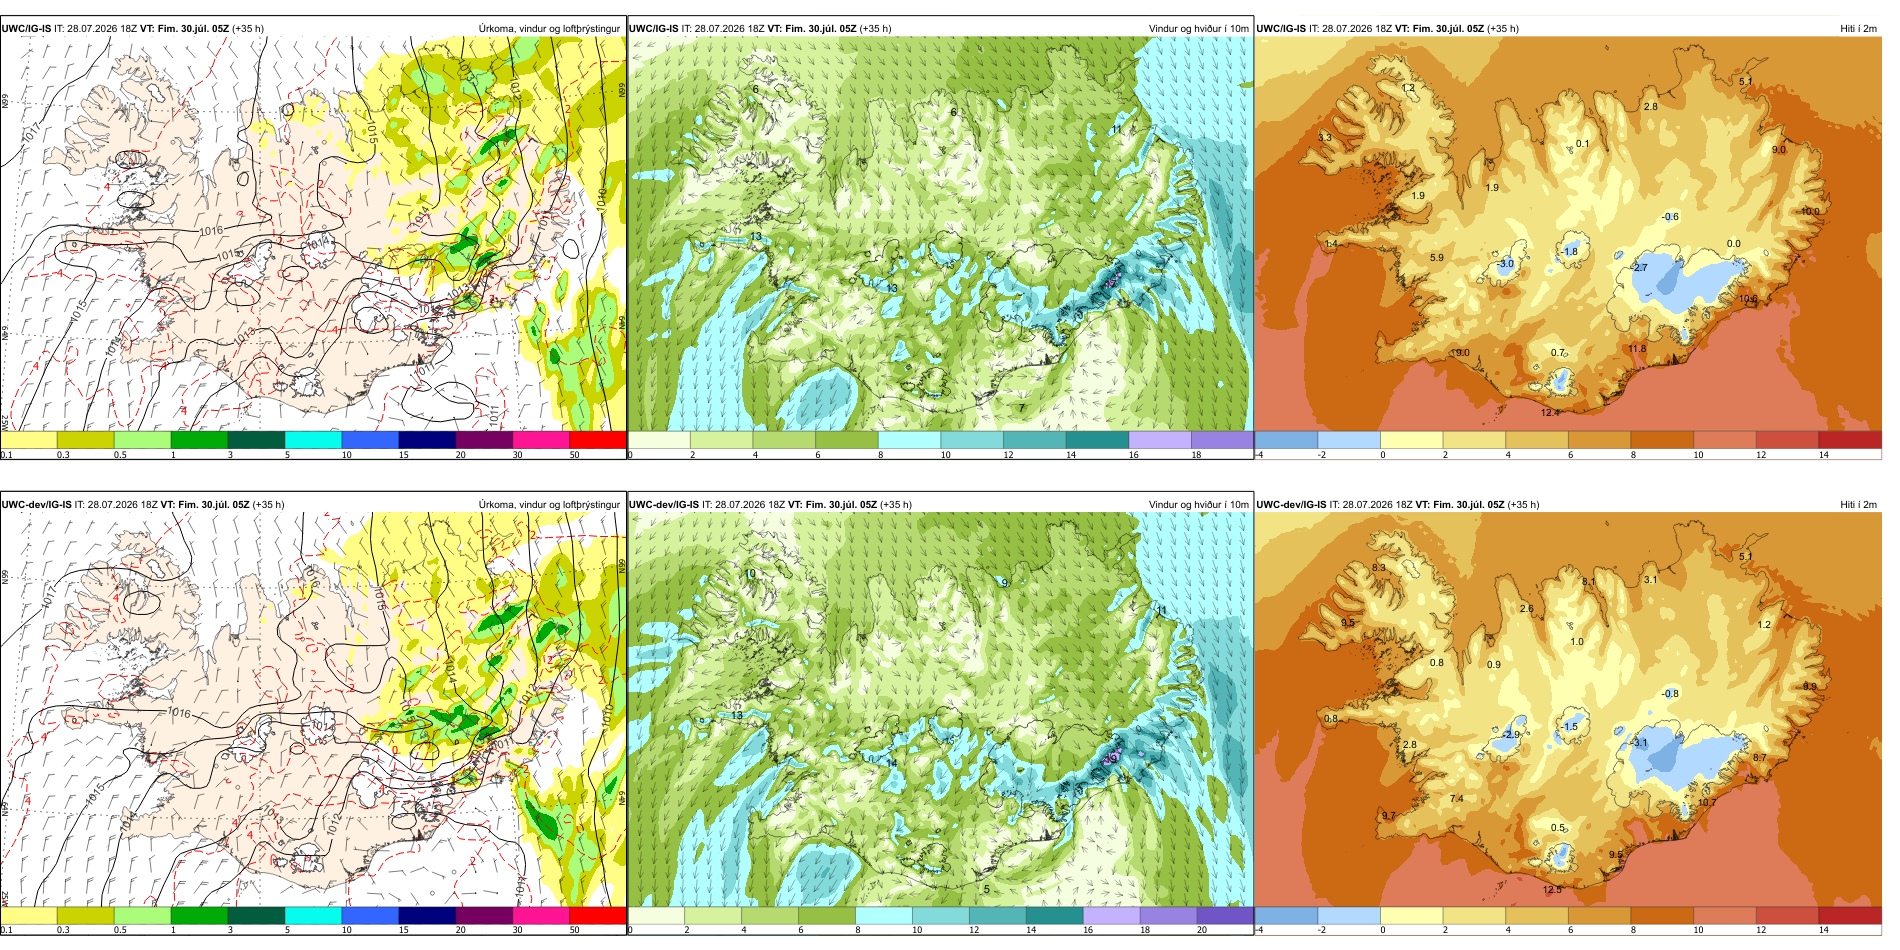Click the 'Hiti í 2m' title on UWC panel
Image resolution: width=1900 pixels, height=950 pixels.
point(1858,28)
